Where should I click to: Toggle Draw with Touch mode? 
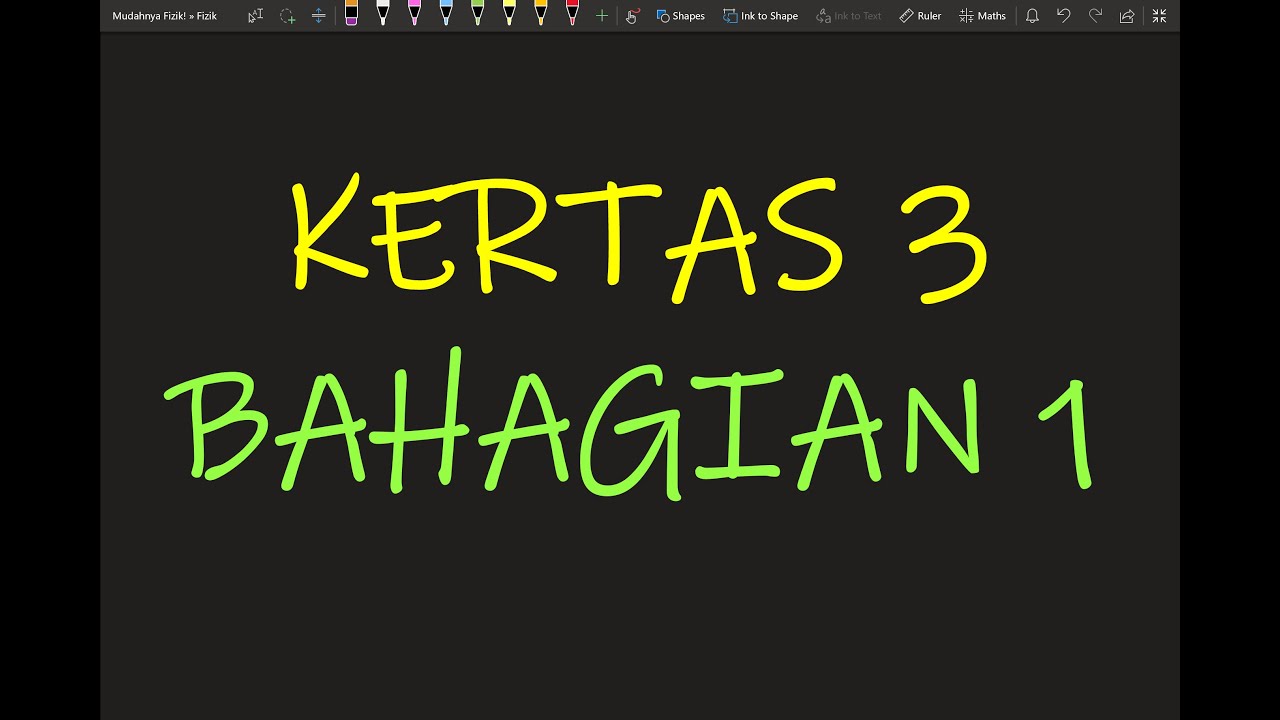click(x=632, y=15)
